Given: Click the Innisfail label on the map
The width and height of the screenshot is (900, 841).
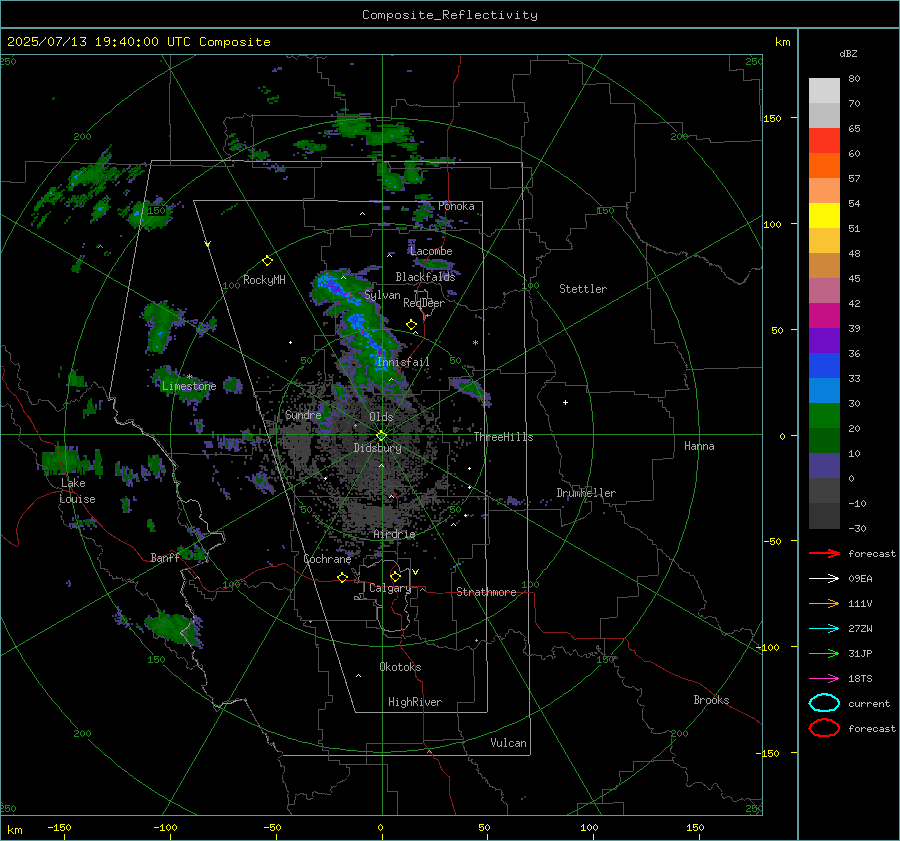Looking at the screenshot, I should click(403, 362).
